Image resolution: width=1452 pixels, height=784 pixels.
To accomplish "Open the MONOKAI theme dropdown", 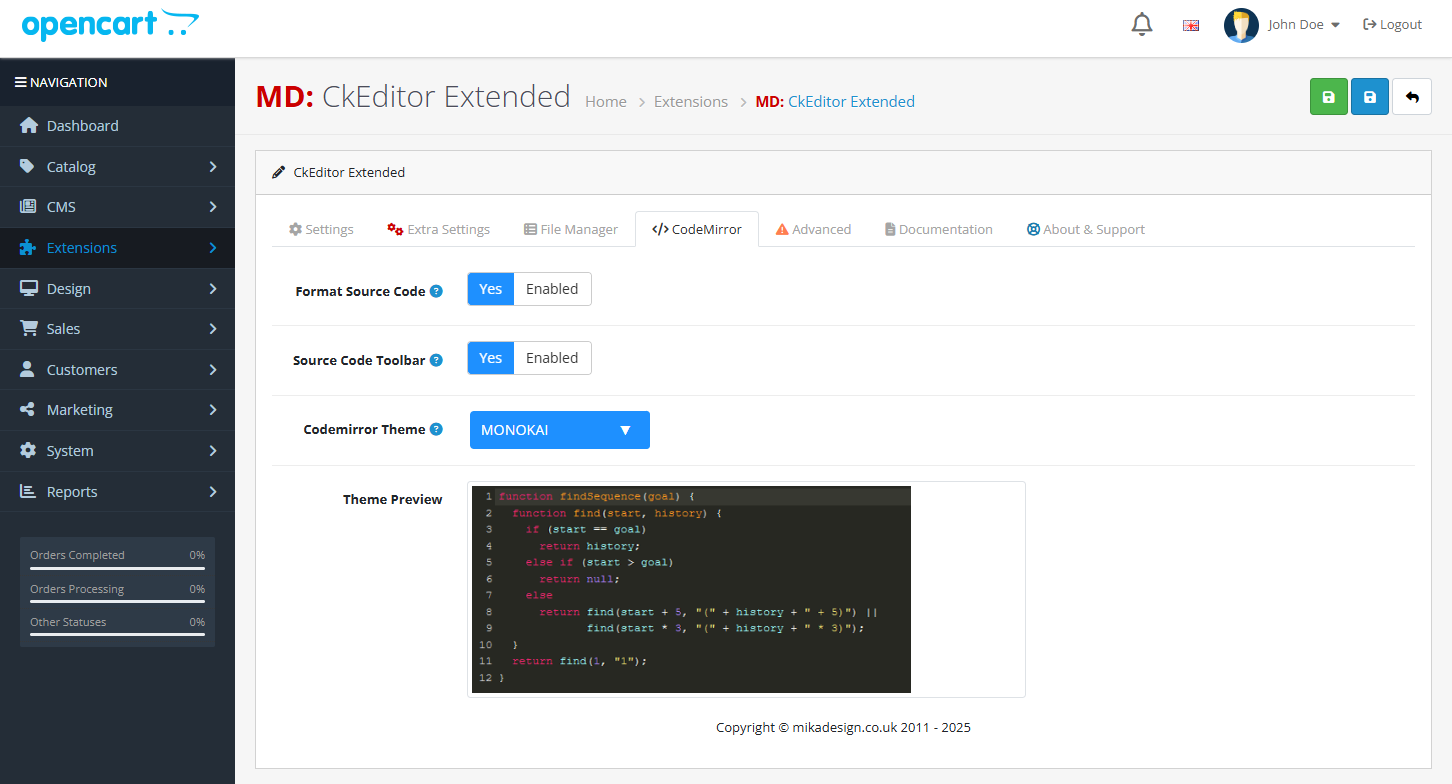I will [560, 430].
